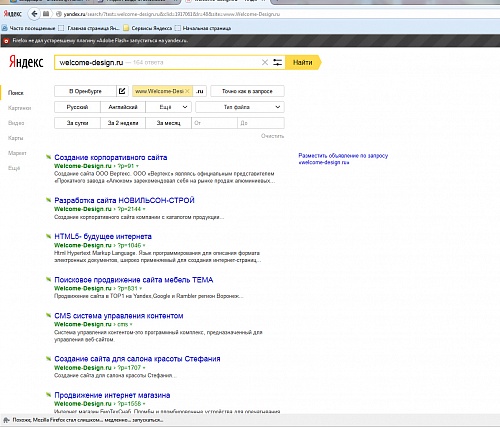This screenshot has width=500, height=427.
Task: Switch to 'Видео' search section
Action: (16, 123)
